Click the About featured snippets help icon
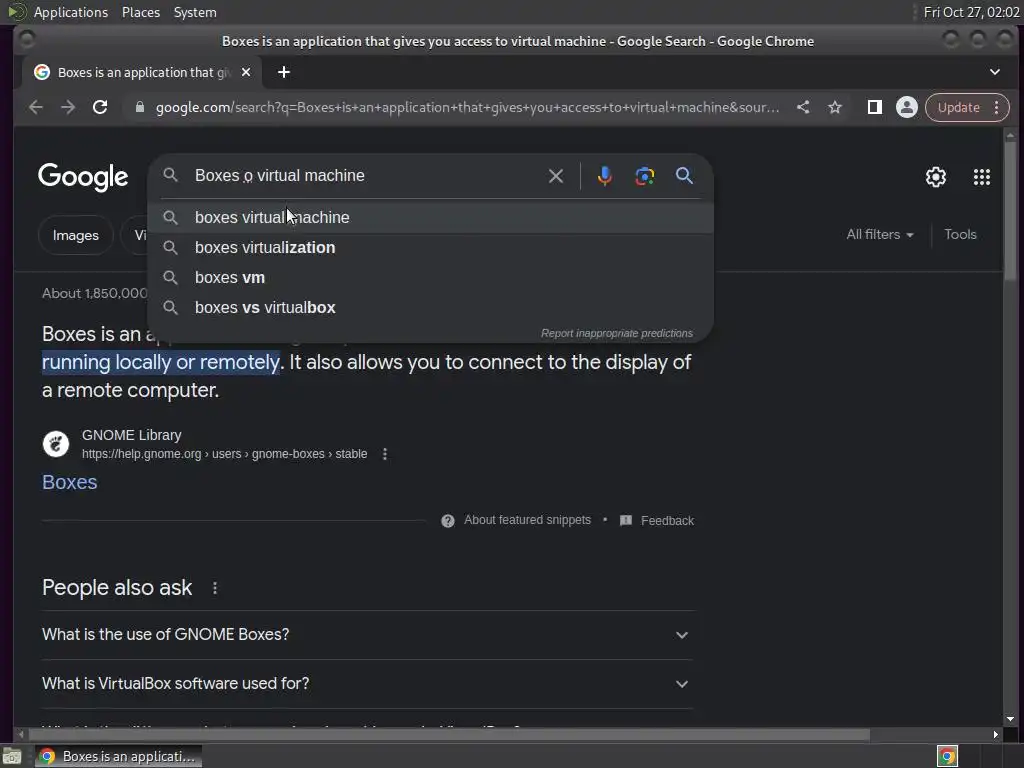 click(447, 520)
